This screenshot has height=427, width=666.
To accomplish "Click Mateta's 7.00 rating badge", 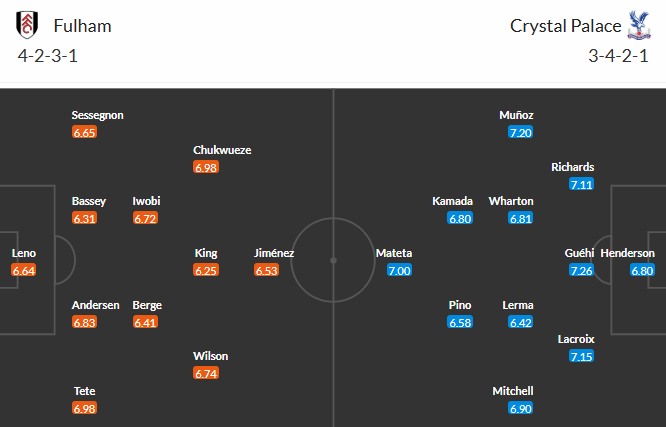I will (x=400, y=270).
